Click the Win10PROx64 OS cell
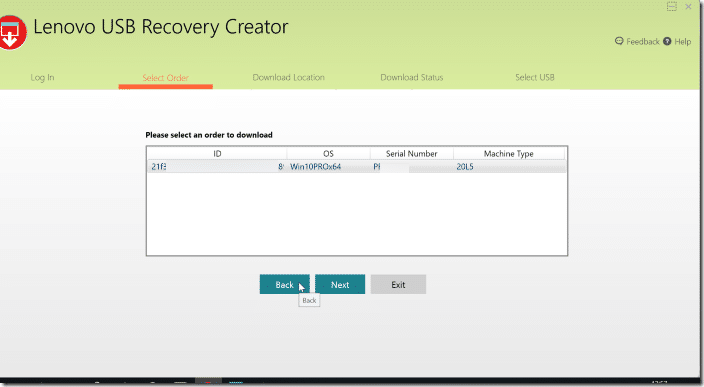Viewport: 704px width, 387px height. pyautogui.click(x=315, y=167)
